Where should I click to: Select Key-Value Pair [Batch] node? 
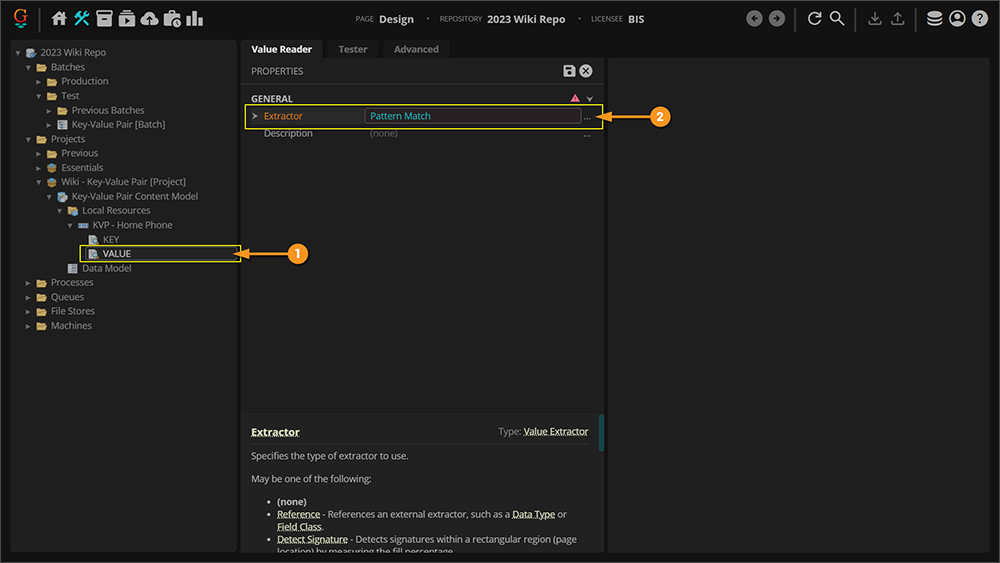click(118, 124)
